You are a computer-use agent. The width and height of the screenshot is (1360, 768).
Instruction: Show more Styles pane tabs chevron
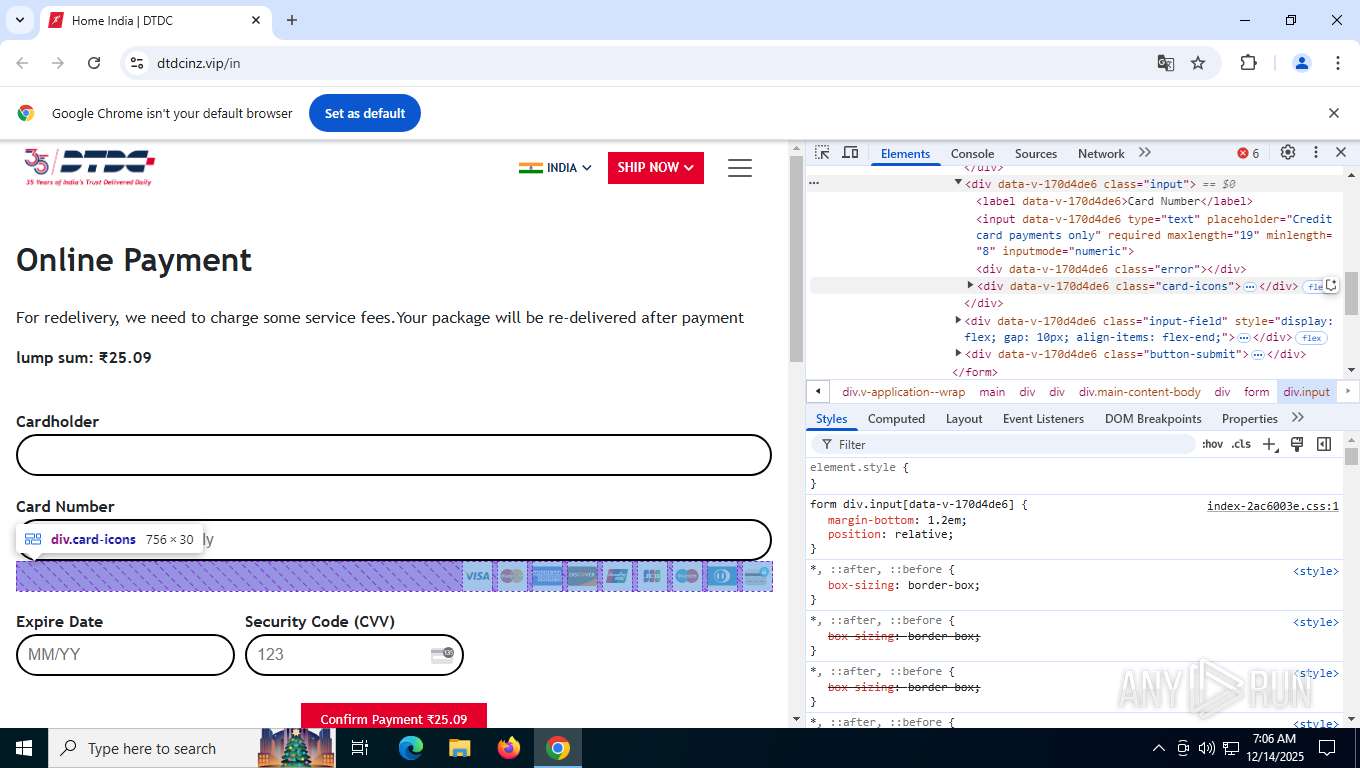click(x=1298, y=418)
